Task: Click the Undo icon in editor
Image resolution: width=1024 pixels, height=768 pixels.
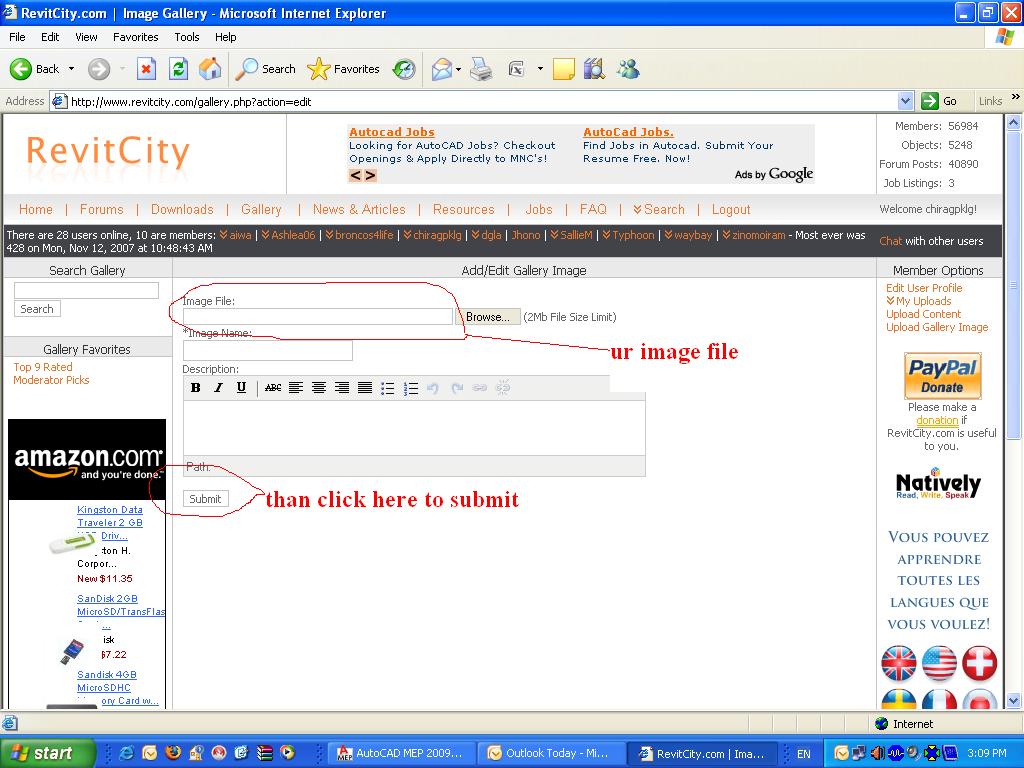Action: 432,388
